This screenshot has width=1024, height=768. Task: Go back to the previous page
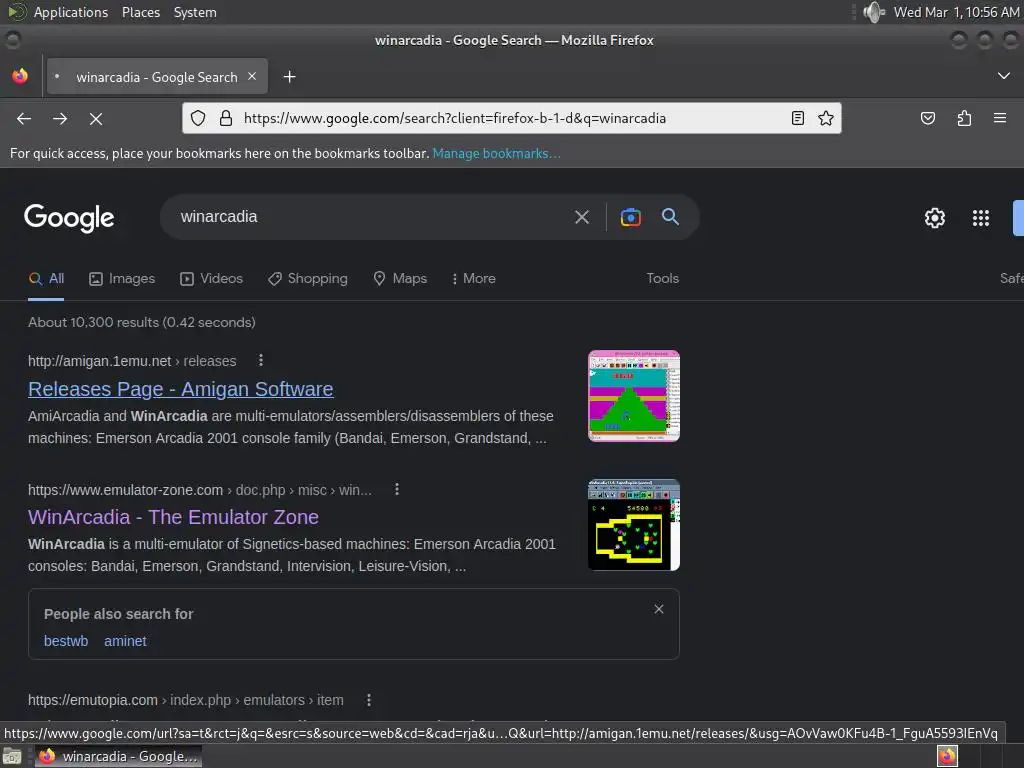pyautogui.click(x=24, y=118)
